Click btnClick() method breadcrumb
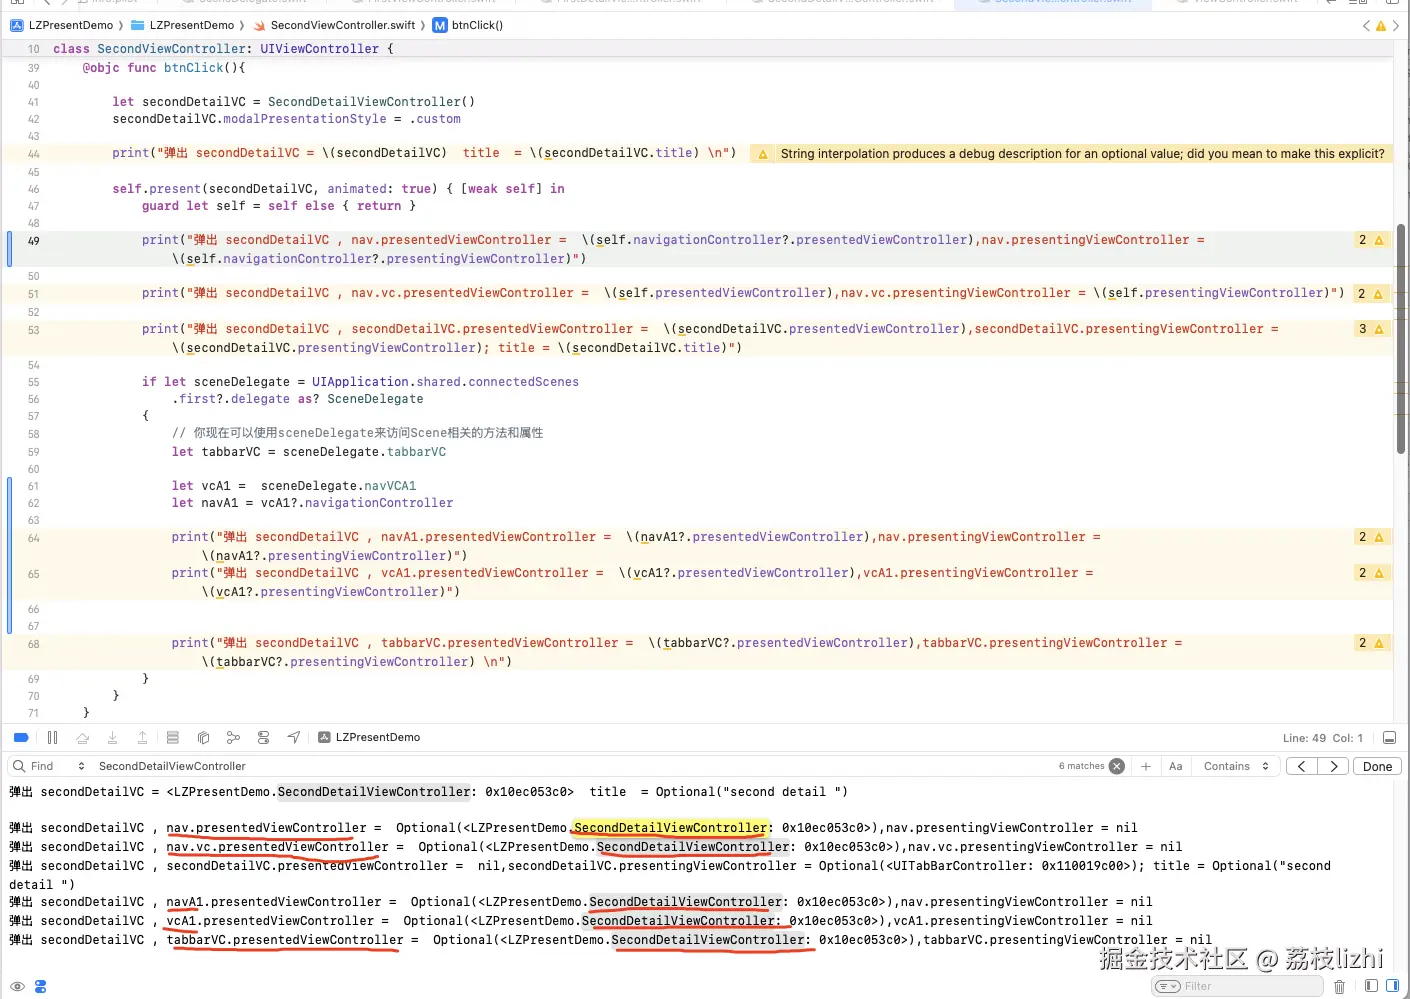 468,25
